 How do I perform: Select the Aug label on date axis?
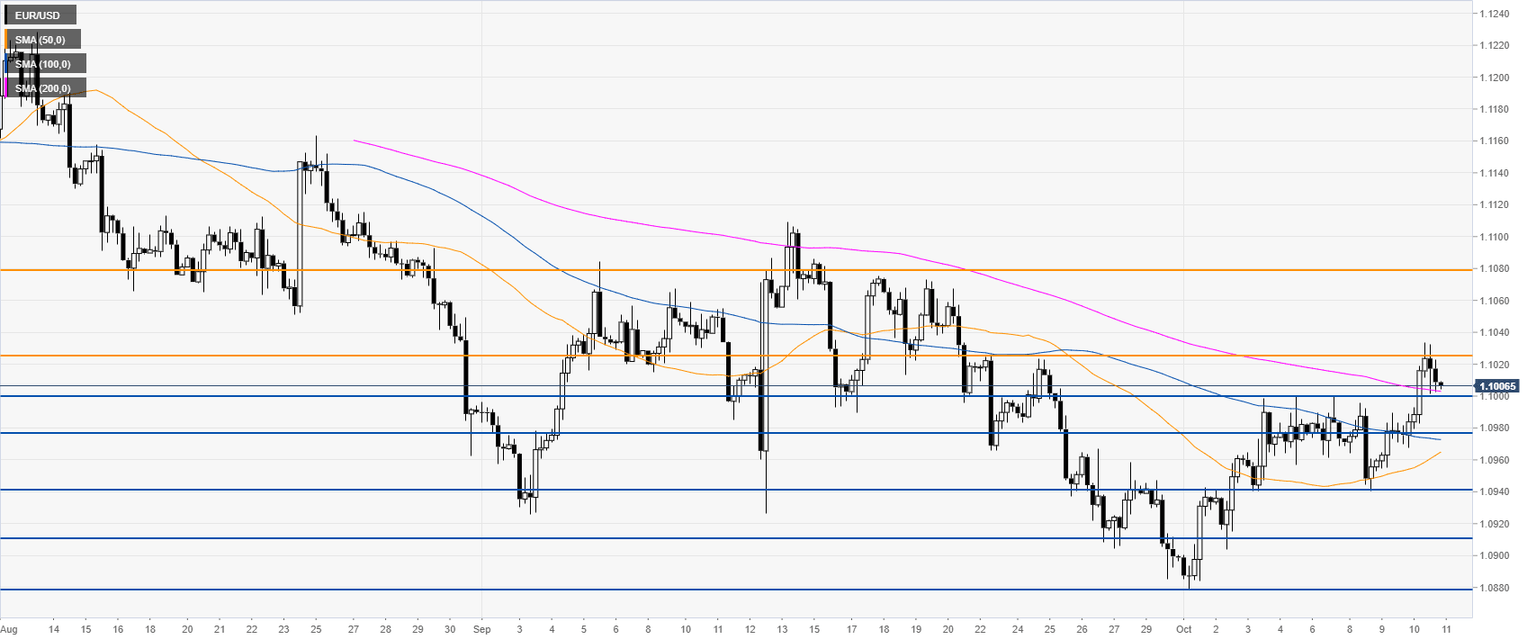coord(11,631)
